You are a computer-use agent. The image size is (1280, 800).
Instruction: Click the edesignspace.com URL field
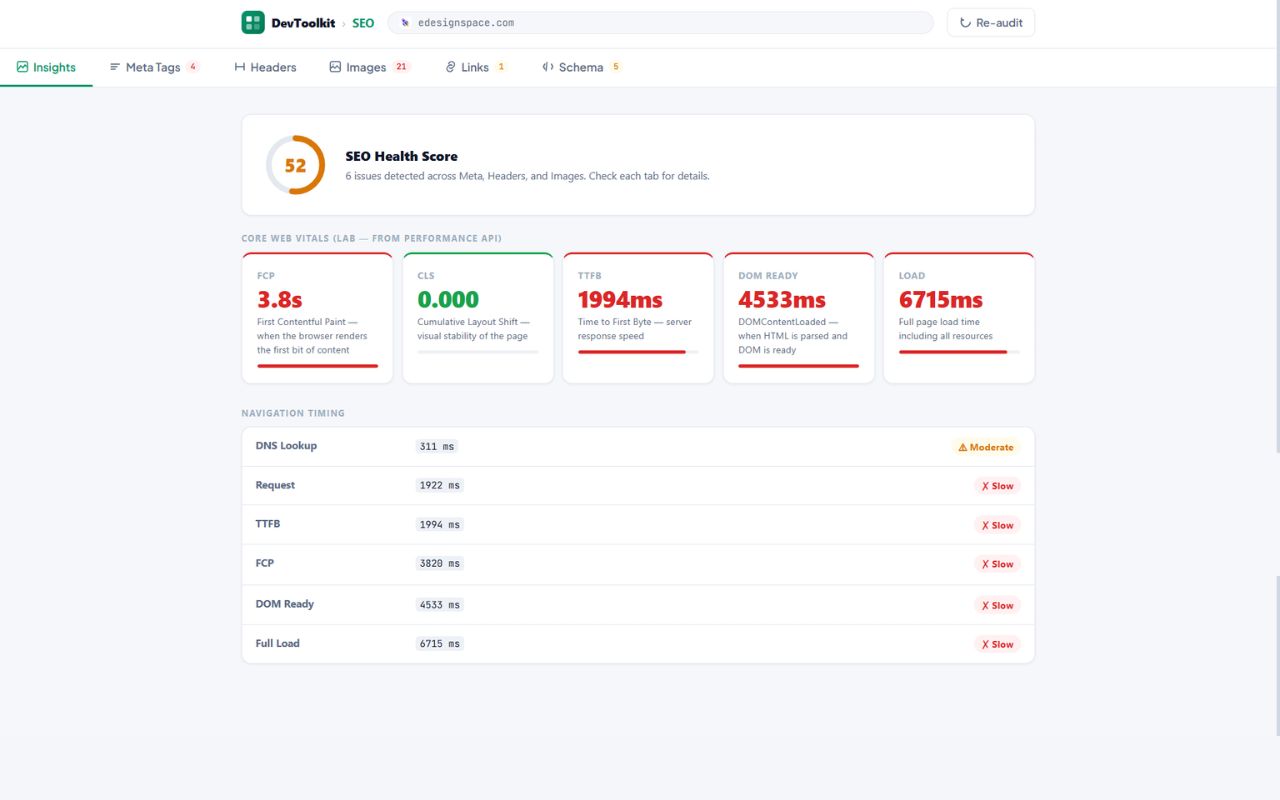click(660, 23)
